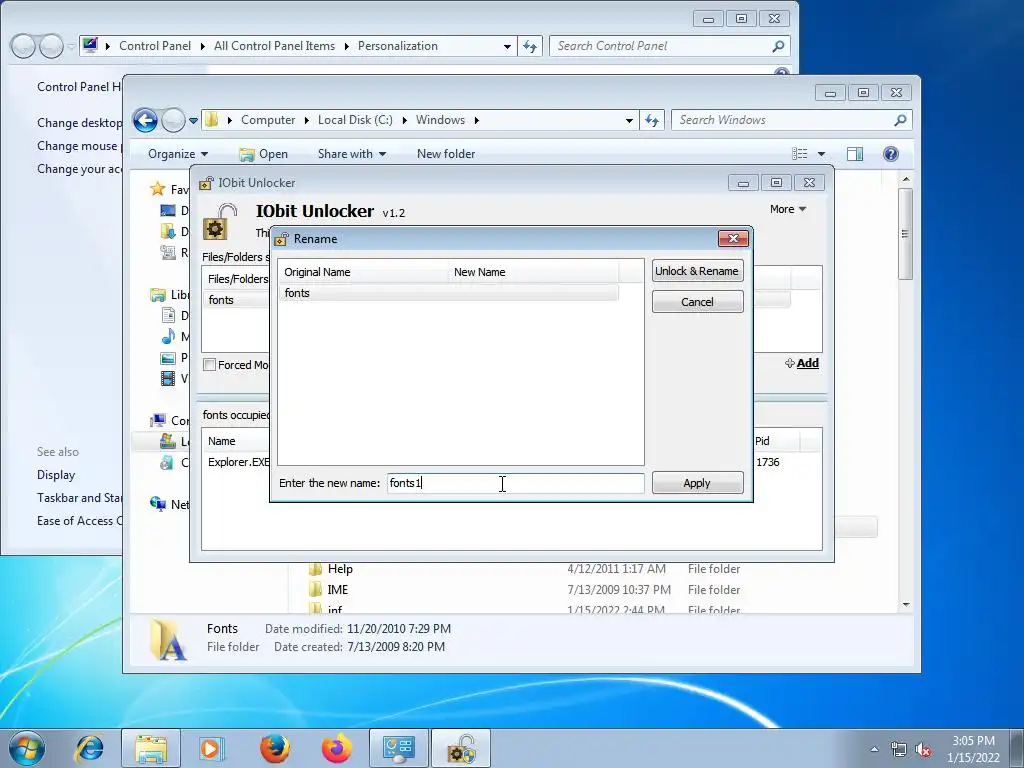This screenshot has height=768, width=1024.
Task: Click the Videos library icon
Action: 168,378
